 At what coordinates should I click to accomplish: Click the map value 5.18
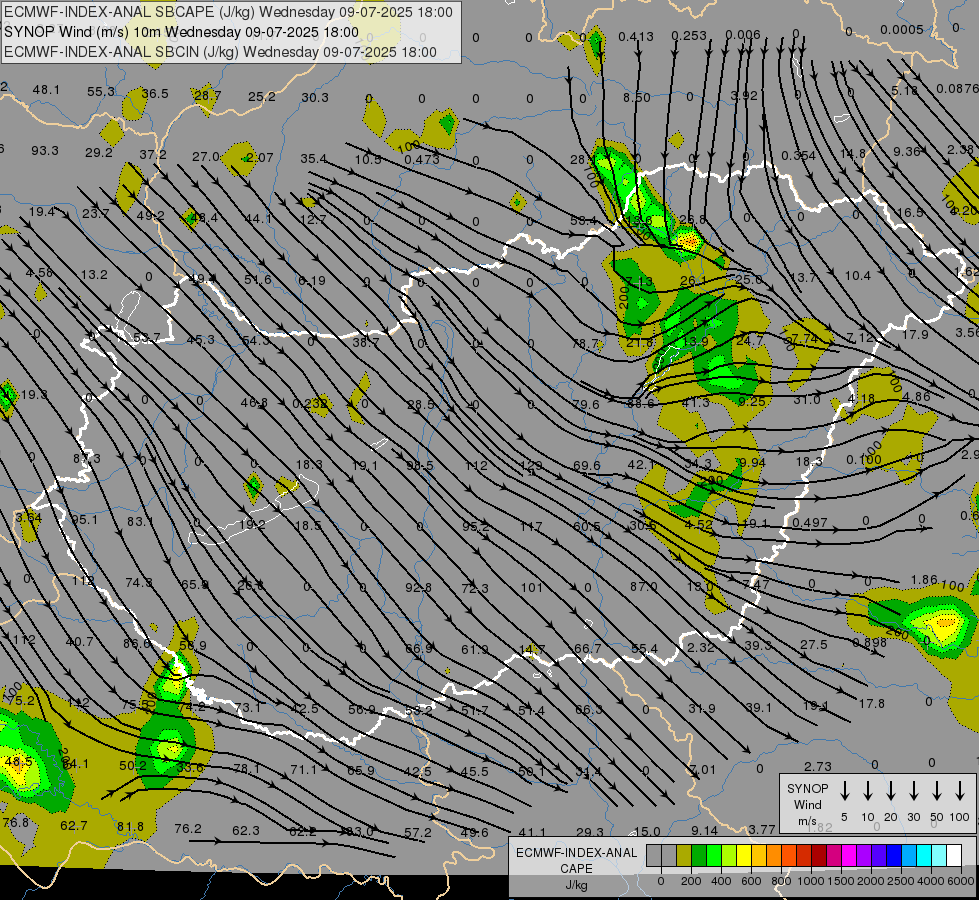[904, 91]
